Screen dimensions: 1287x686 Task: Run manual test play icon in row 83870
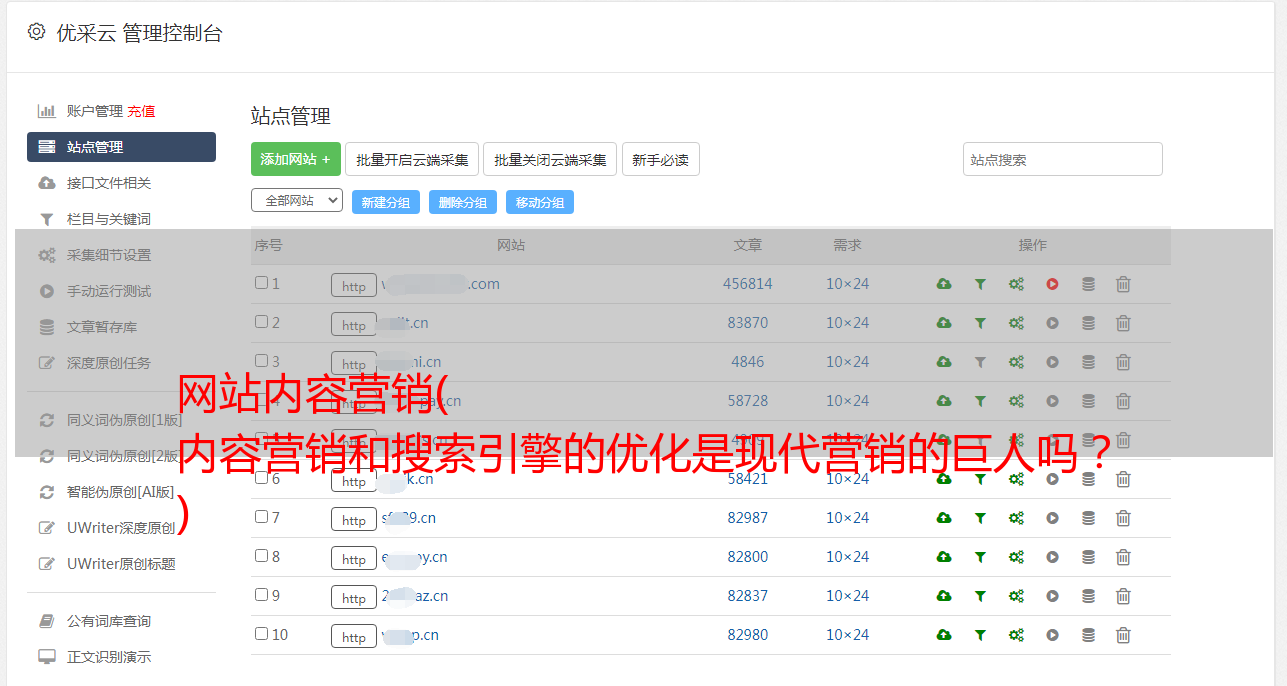(x=1052, y=323)
